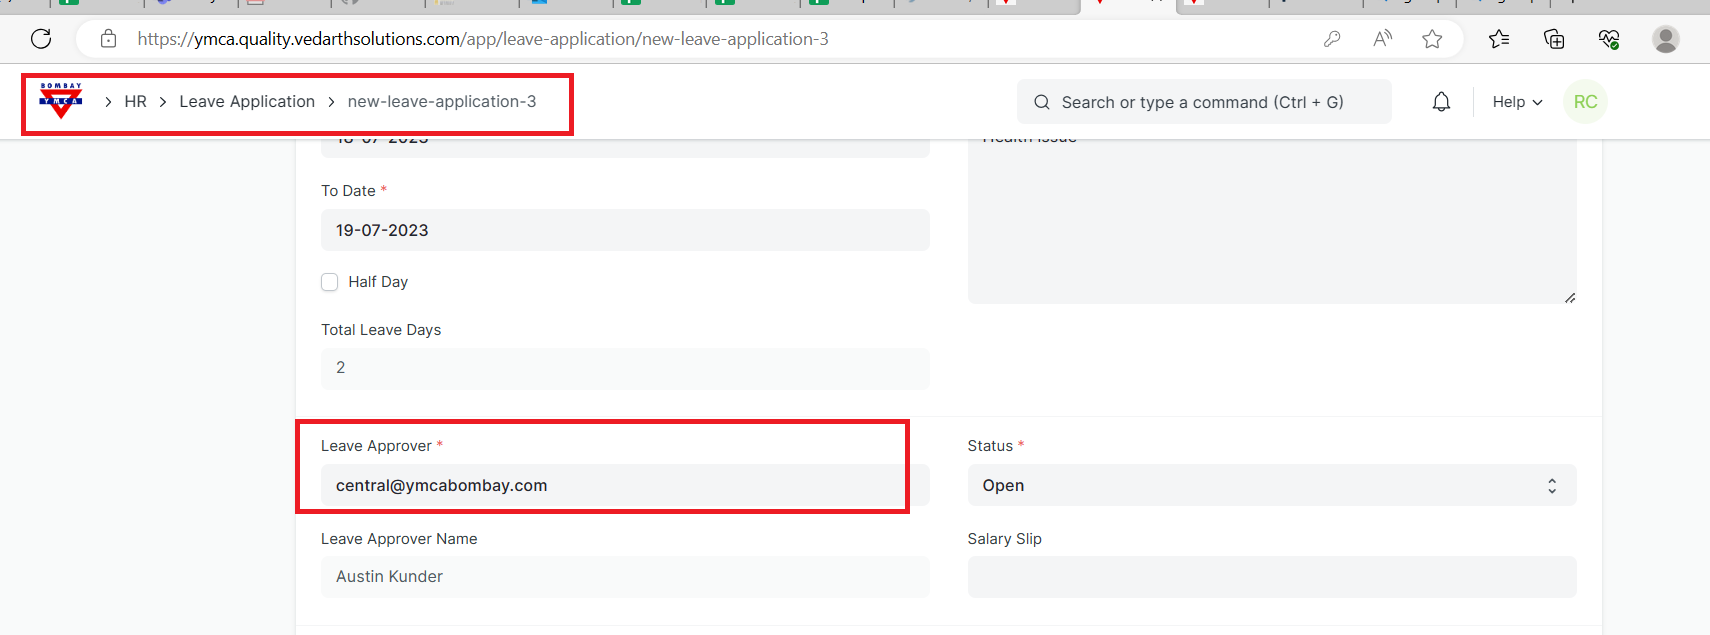Expand the Status dropdown showing Open

(x=1271, y=485)
